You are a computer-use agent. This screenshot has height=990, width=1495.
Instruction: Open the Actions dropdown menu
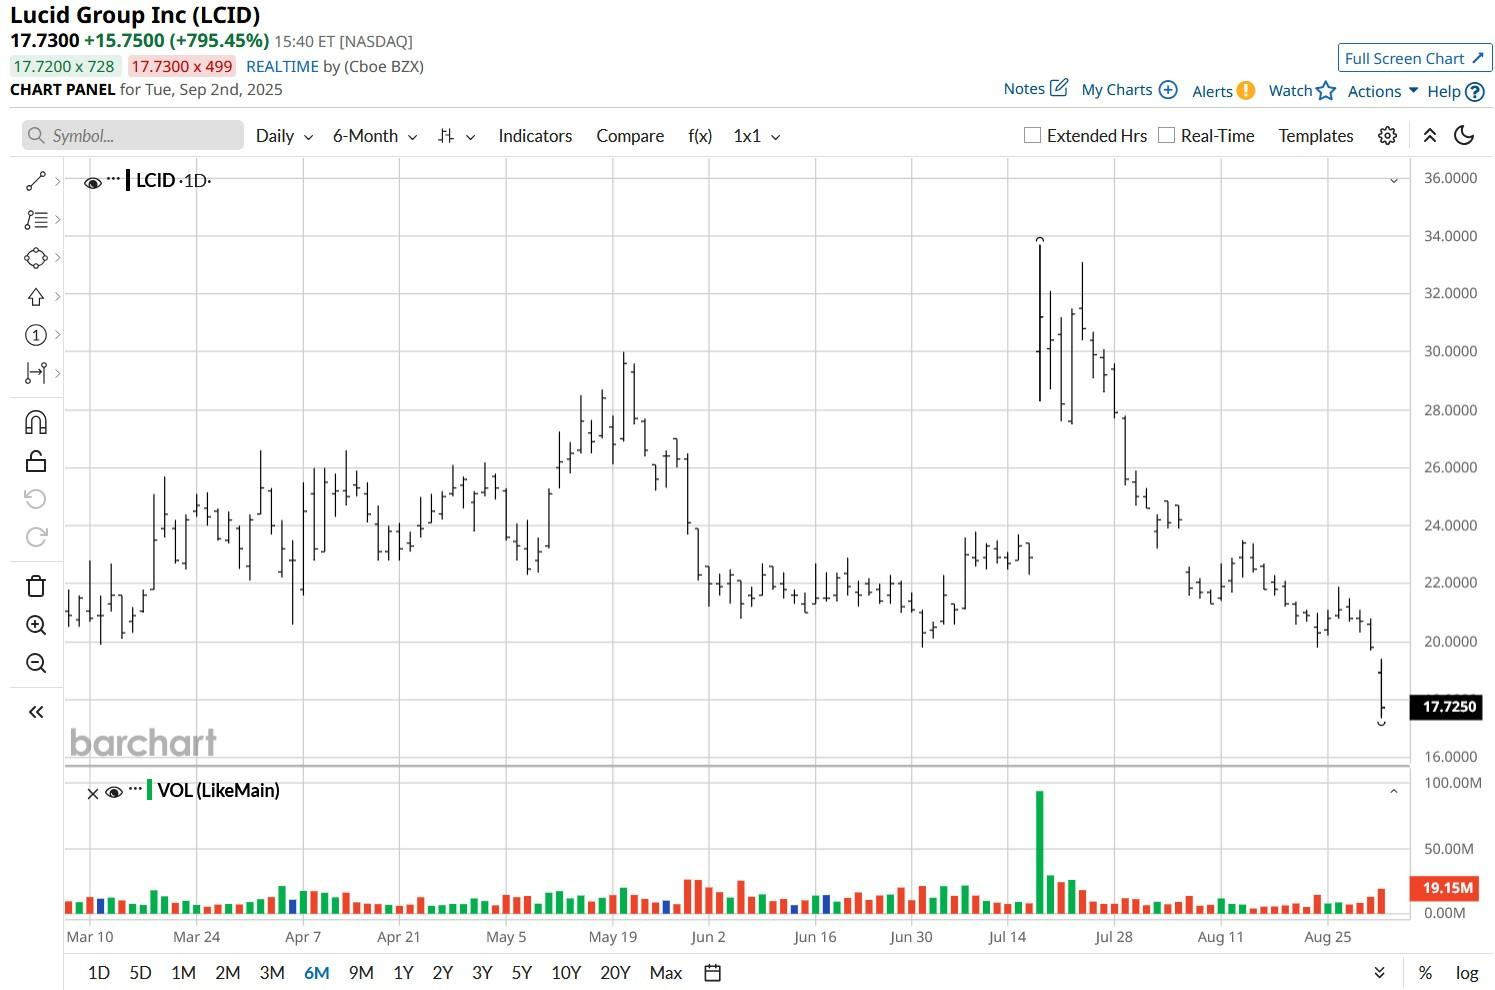pyautogui.click(x=1383, y=91)
